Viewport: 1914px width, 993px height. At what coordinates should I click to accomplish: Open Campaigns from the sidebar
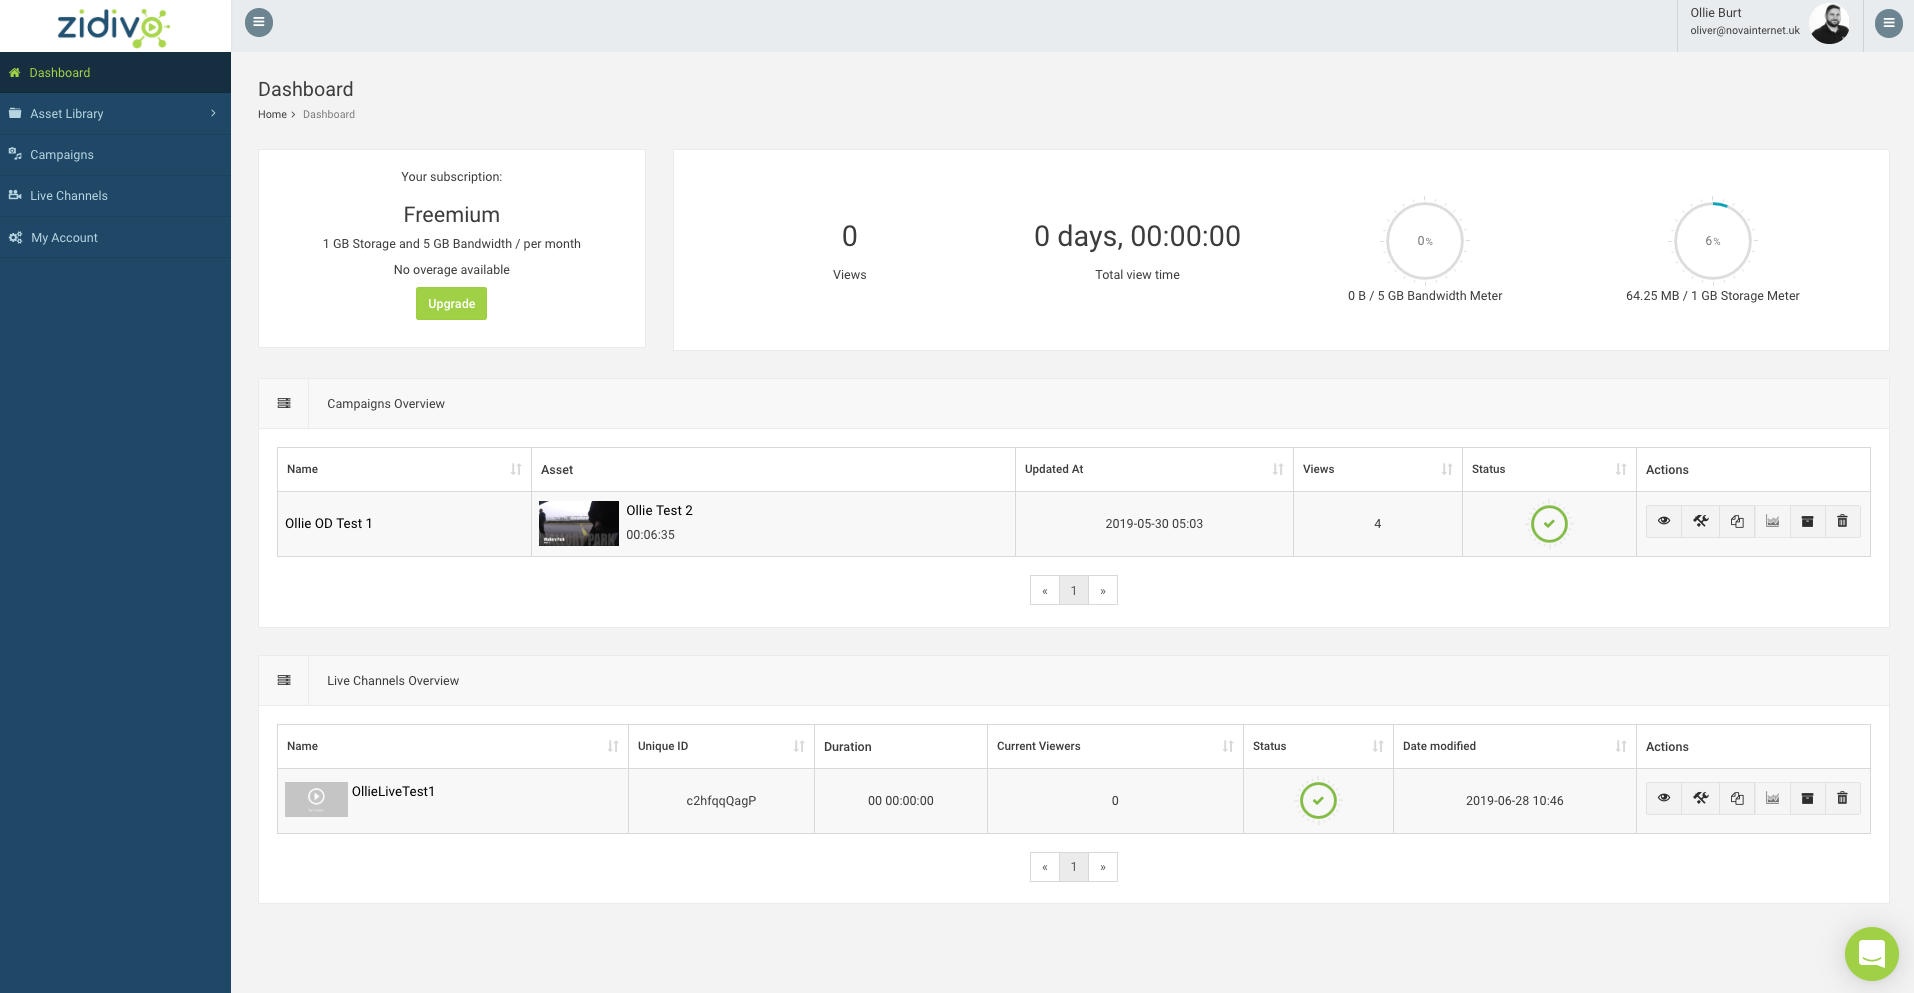click(62, 155)
